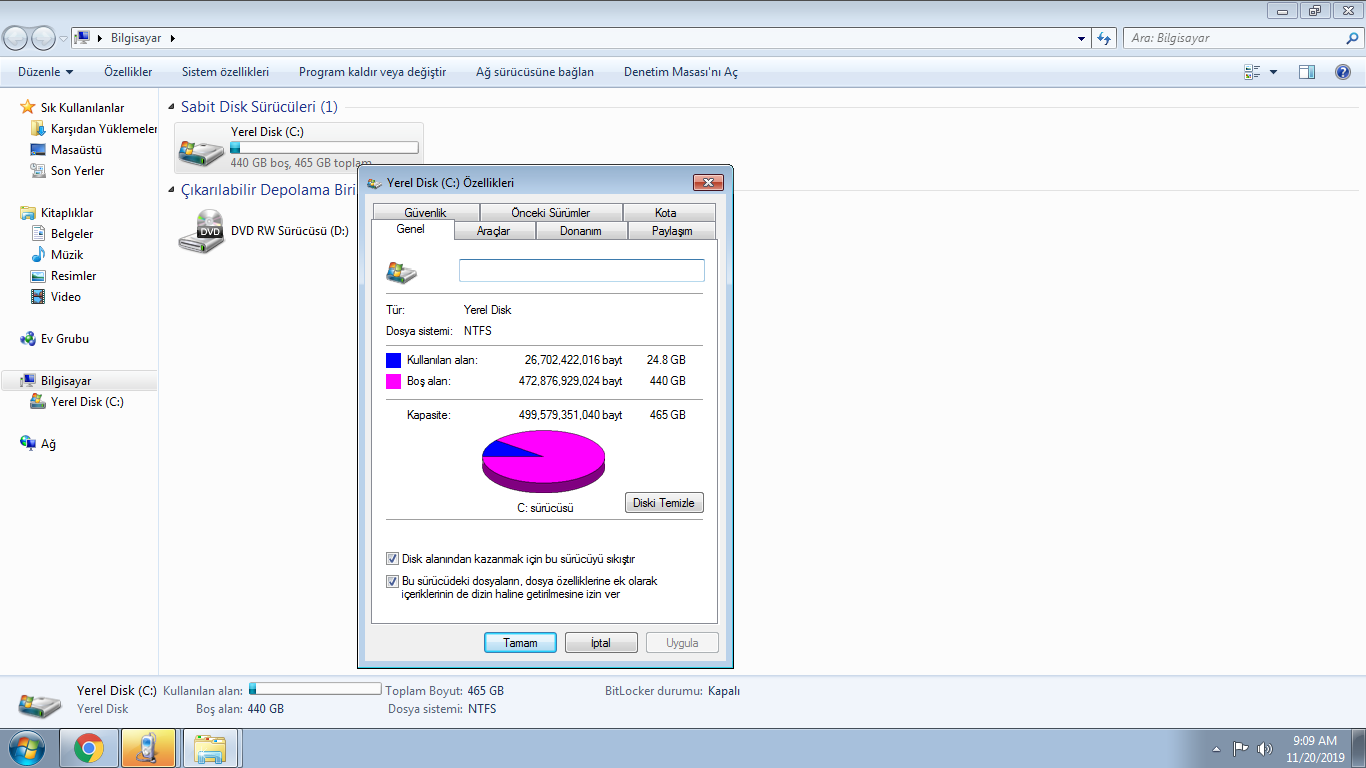The height and width of the screenshot is (768, 1366).
Task: Click the drive icon in the Genel tab
Action: pos(402,272)
